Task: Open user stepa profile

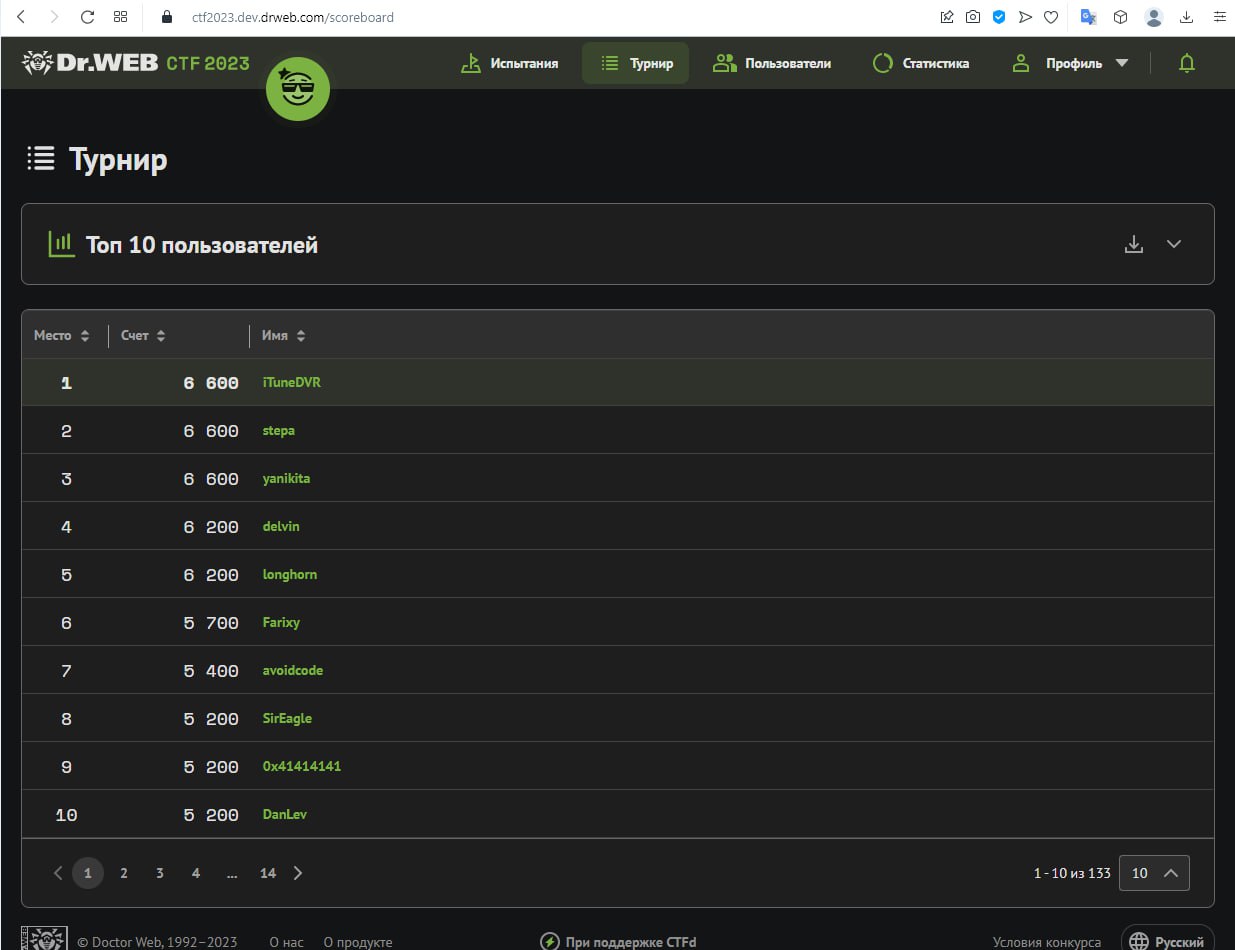Action: pyautogui.click(x=279, y=430)
